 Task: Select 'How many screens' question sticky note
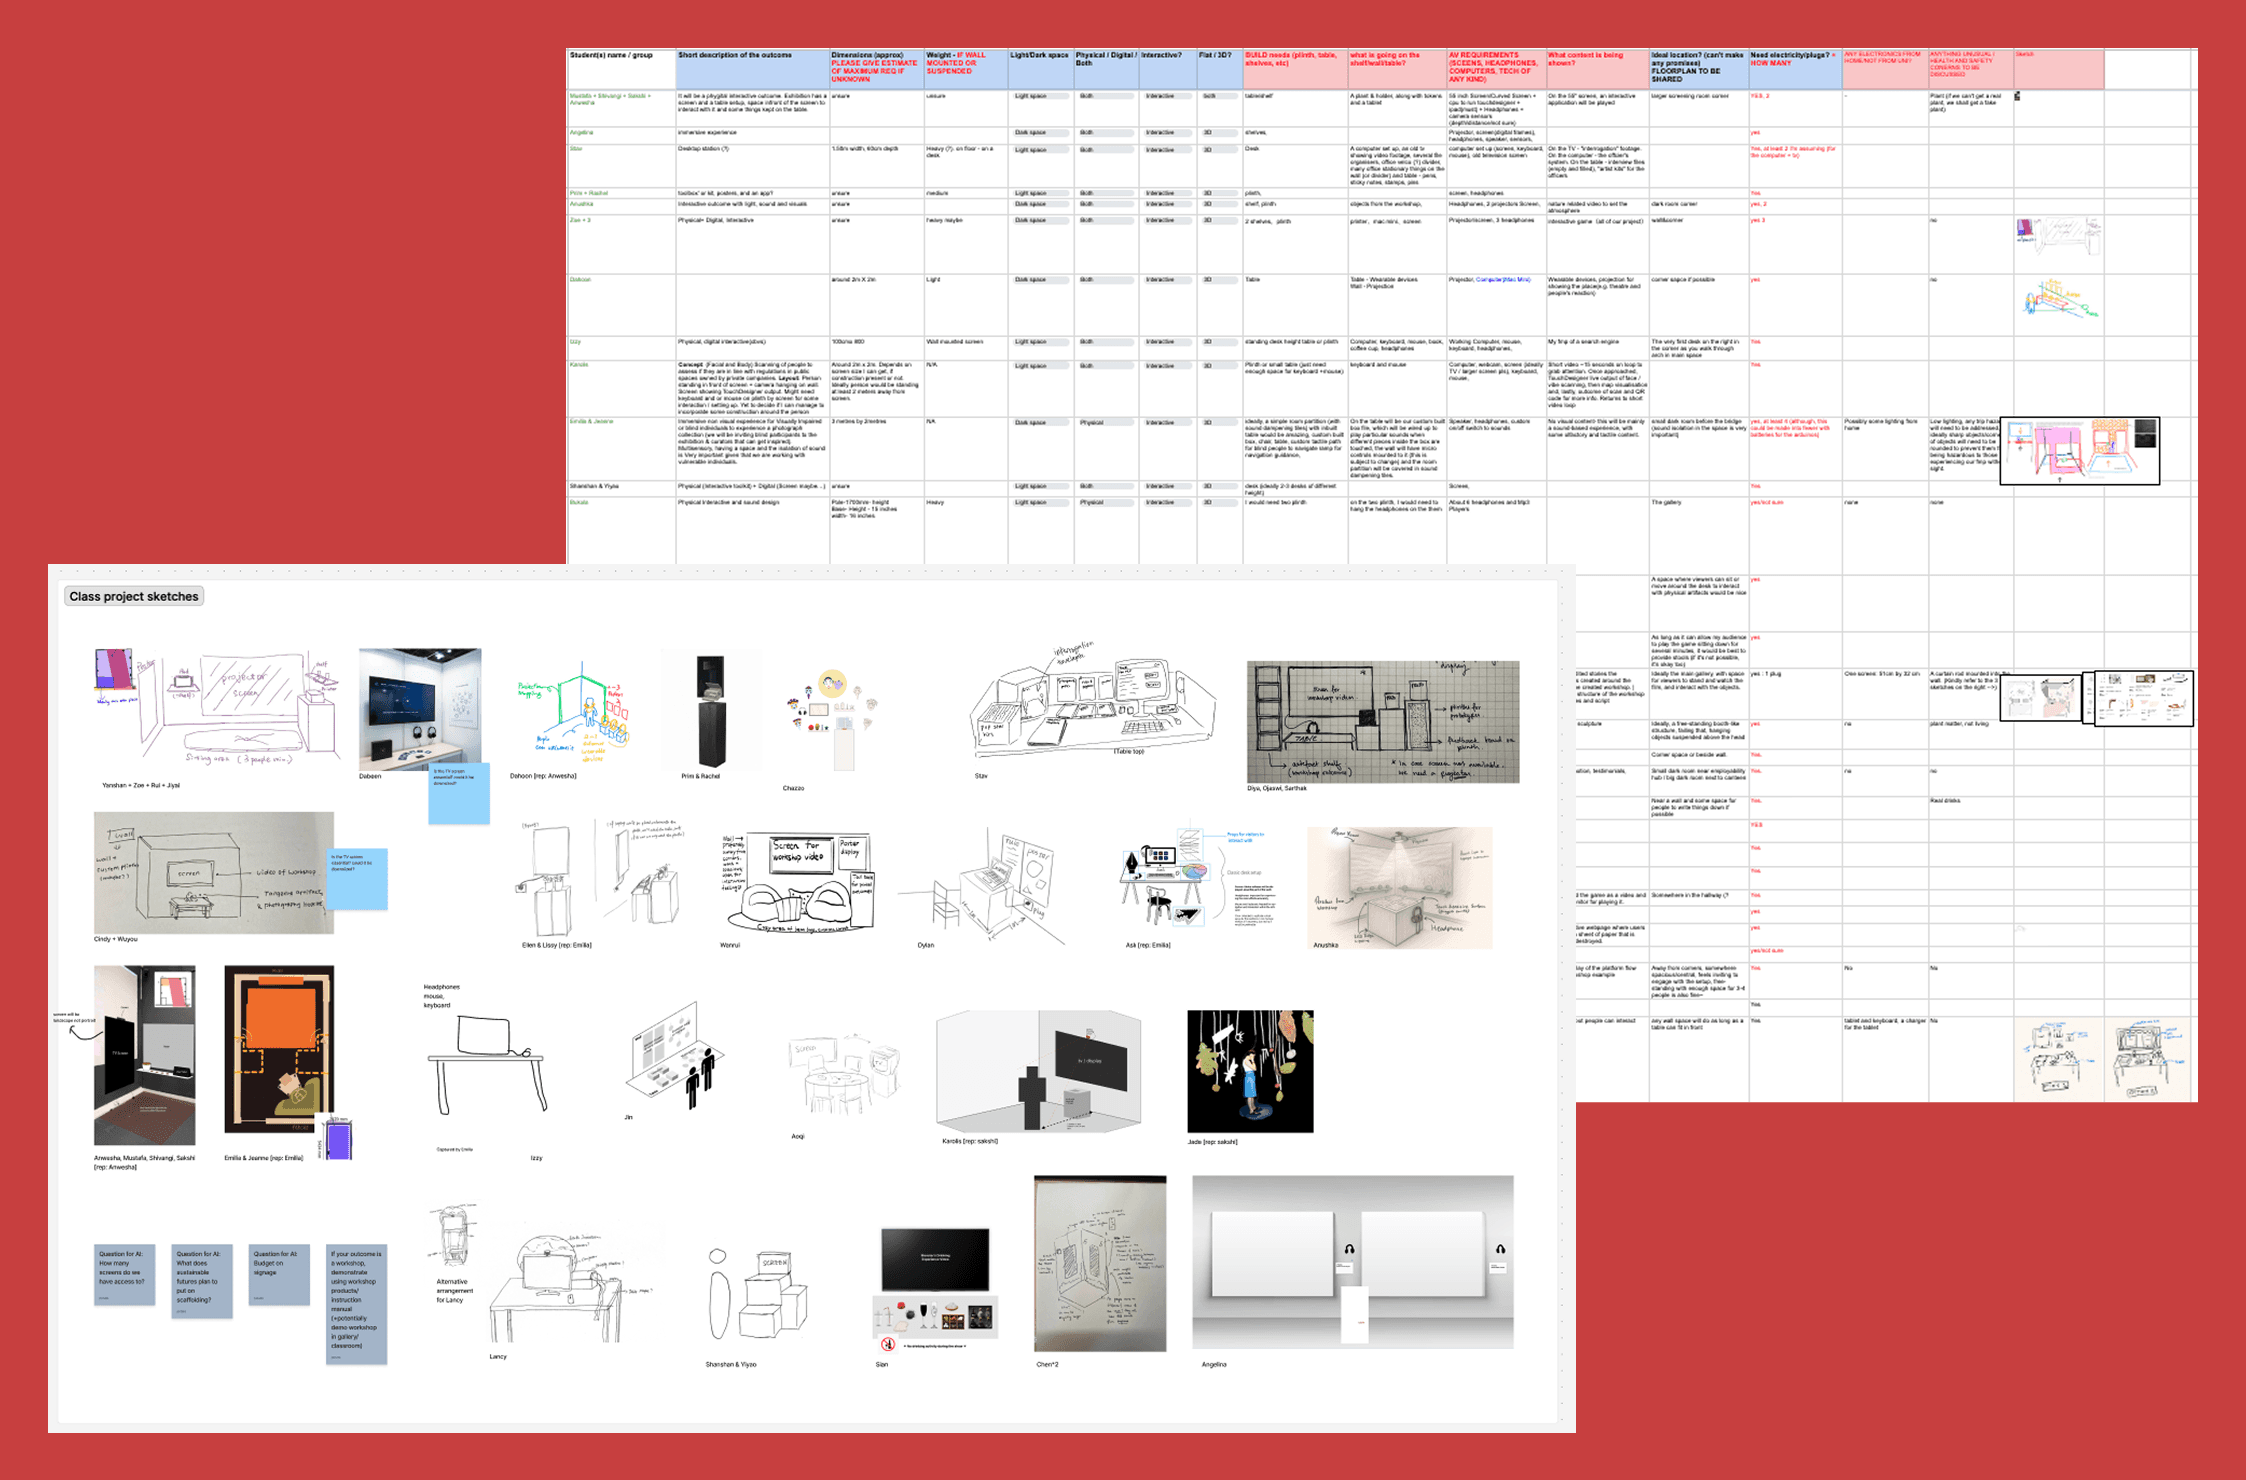(125, 1274)
